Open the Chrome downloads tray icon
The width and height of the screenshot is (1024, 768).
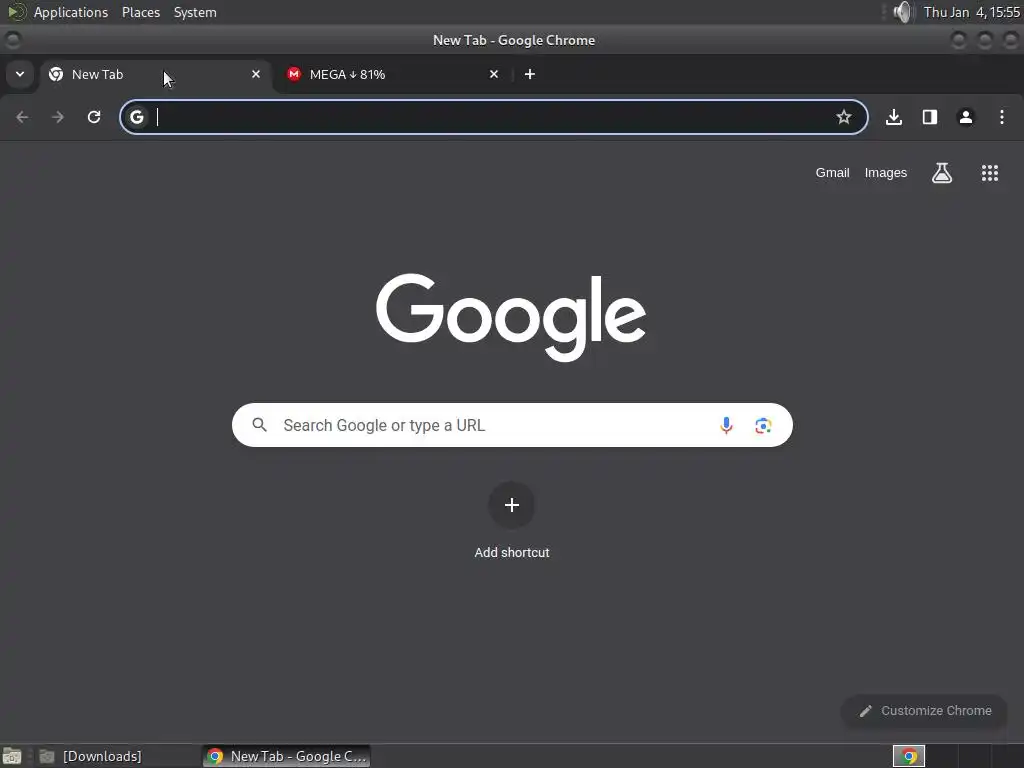tap(894, 117)
